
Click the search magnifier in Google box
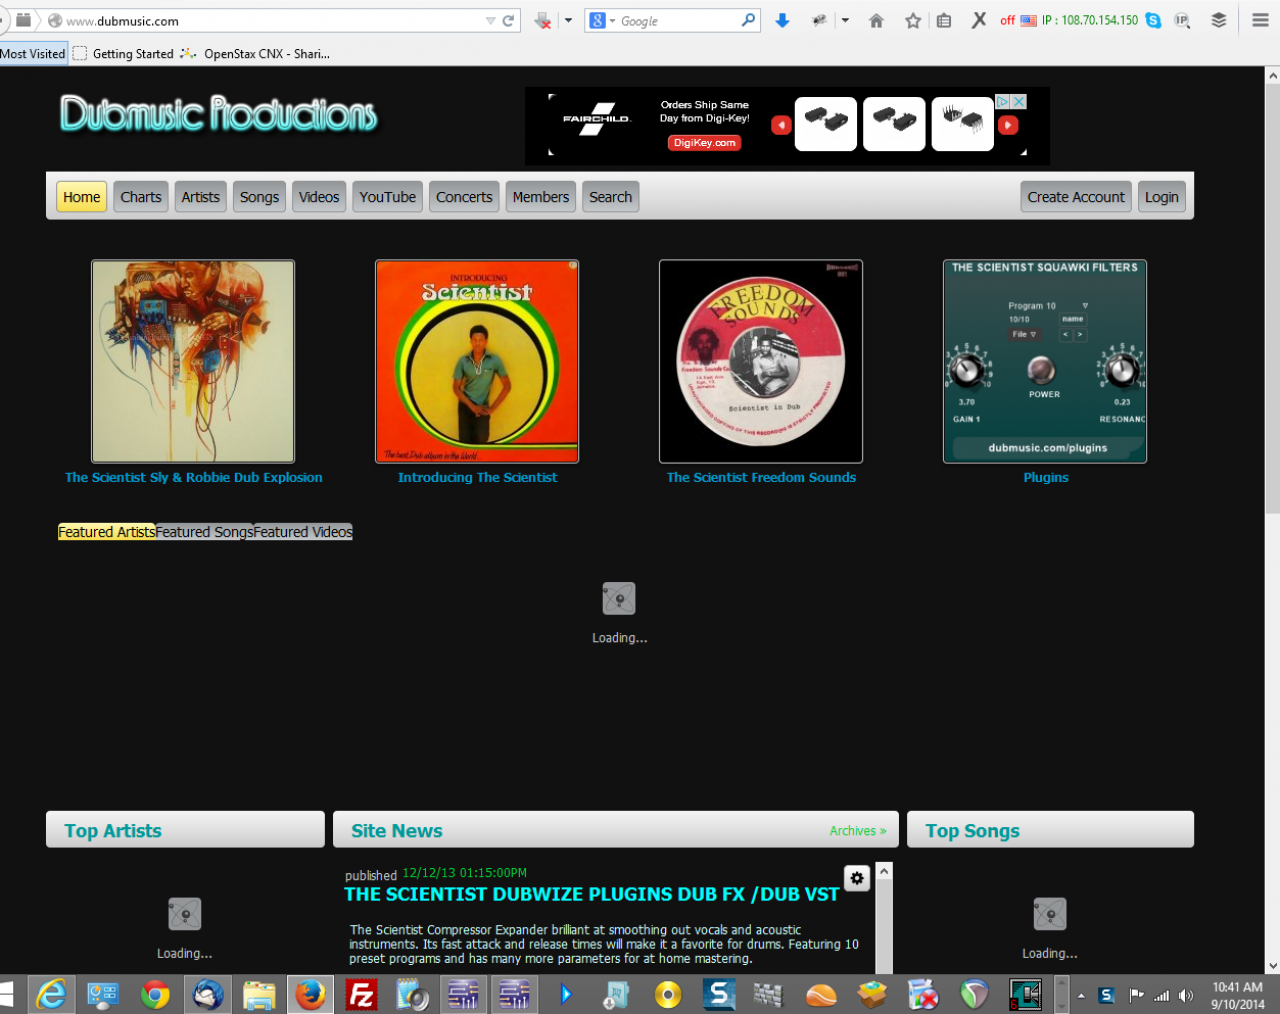[x=748, y=20]
